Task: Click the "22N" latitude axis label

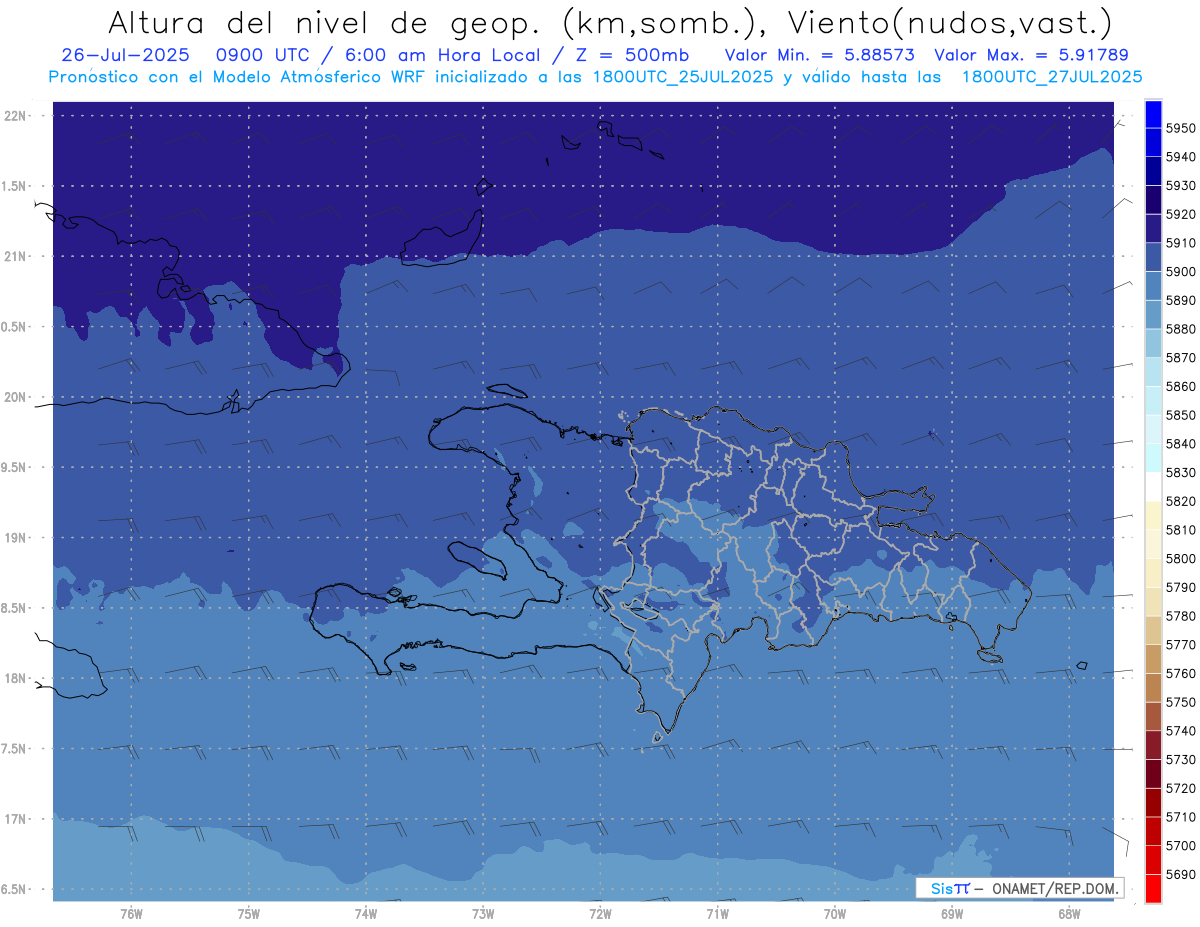Action: point(17,116)
